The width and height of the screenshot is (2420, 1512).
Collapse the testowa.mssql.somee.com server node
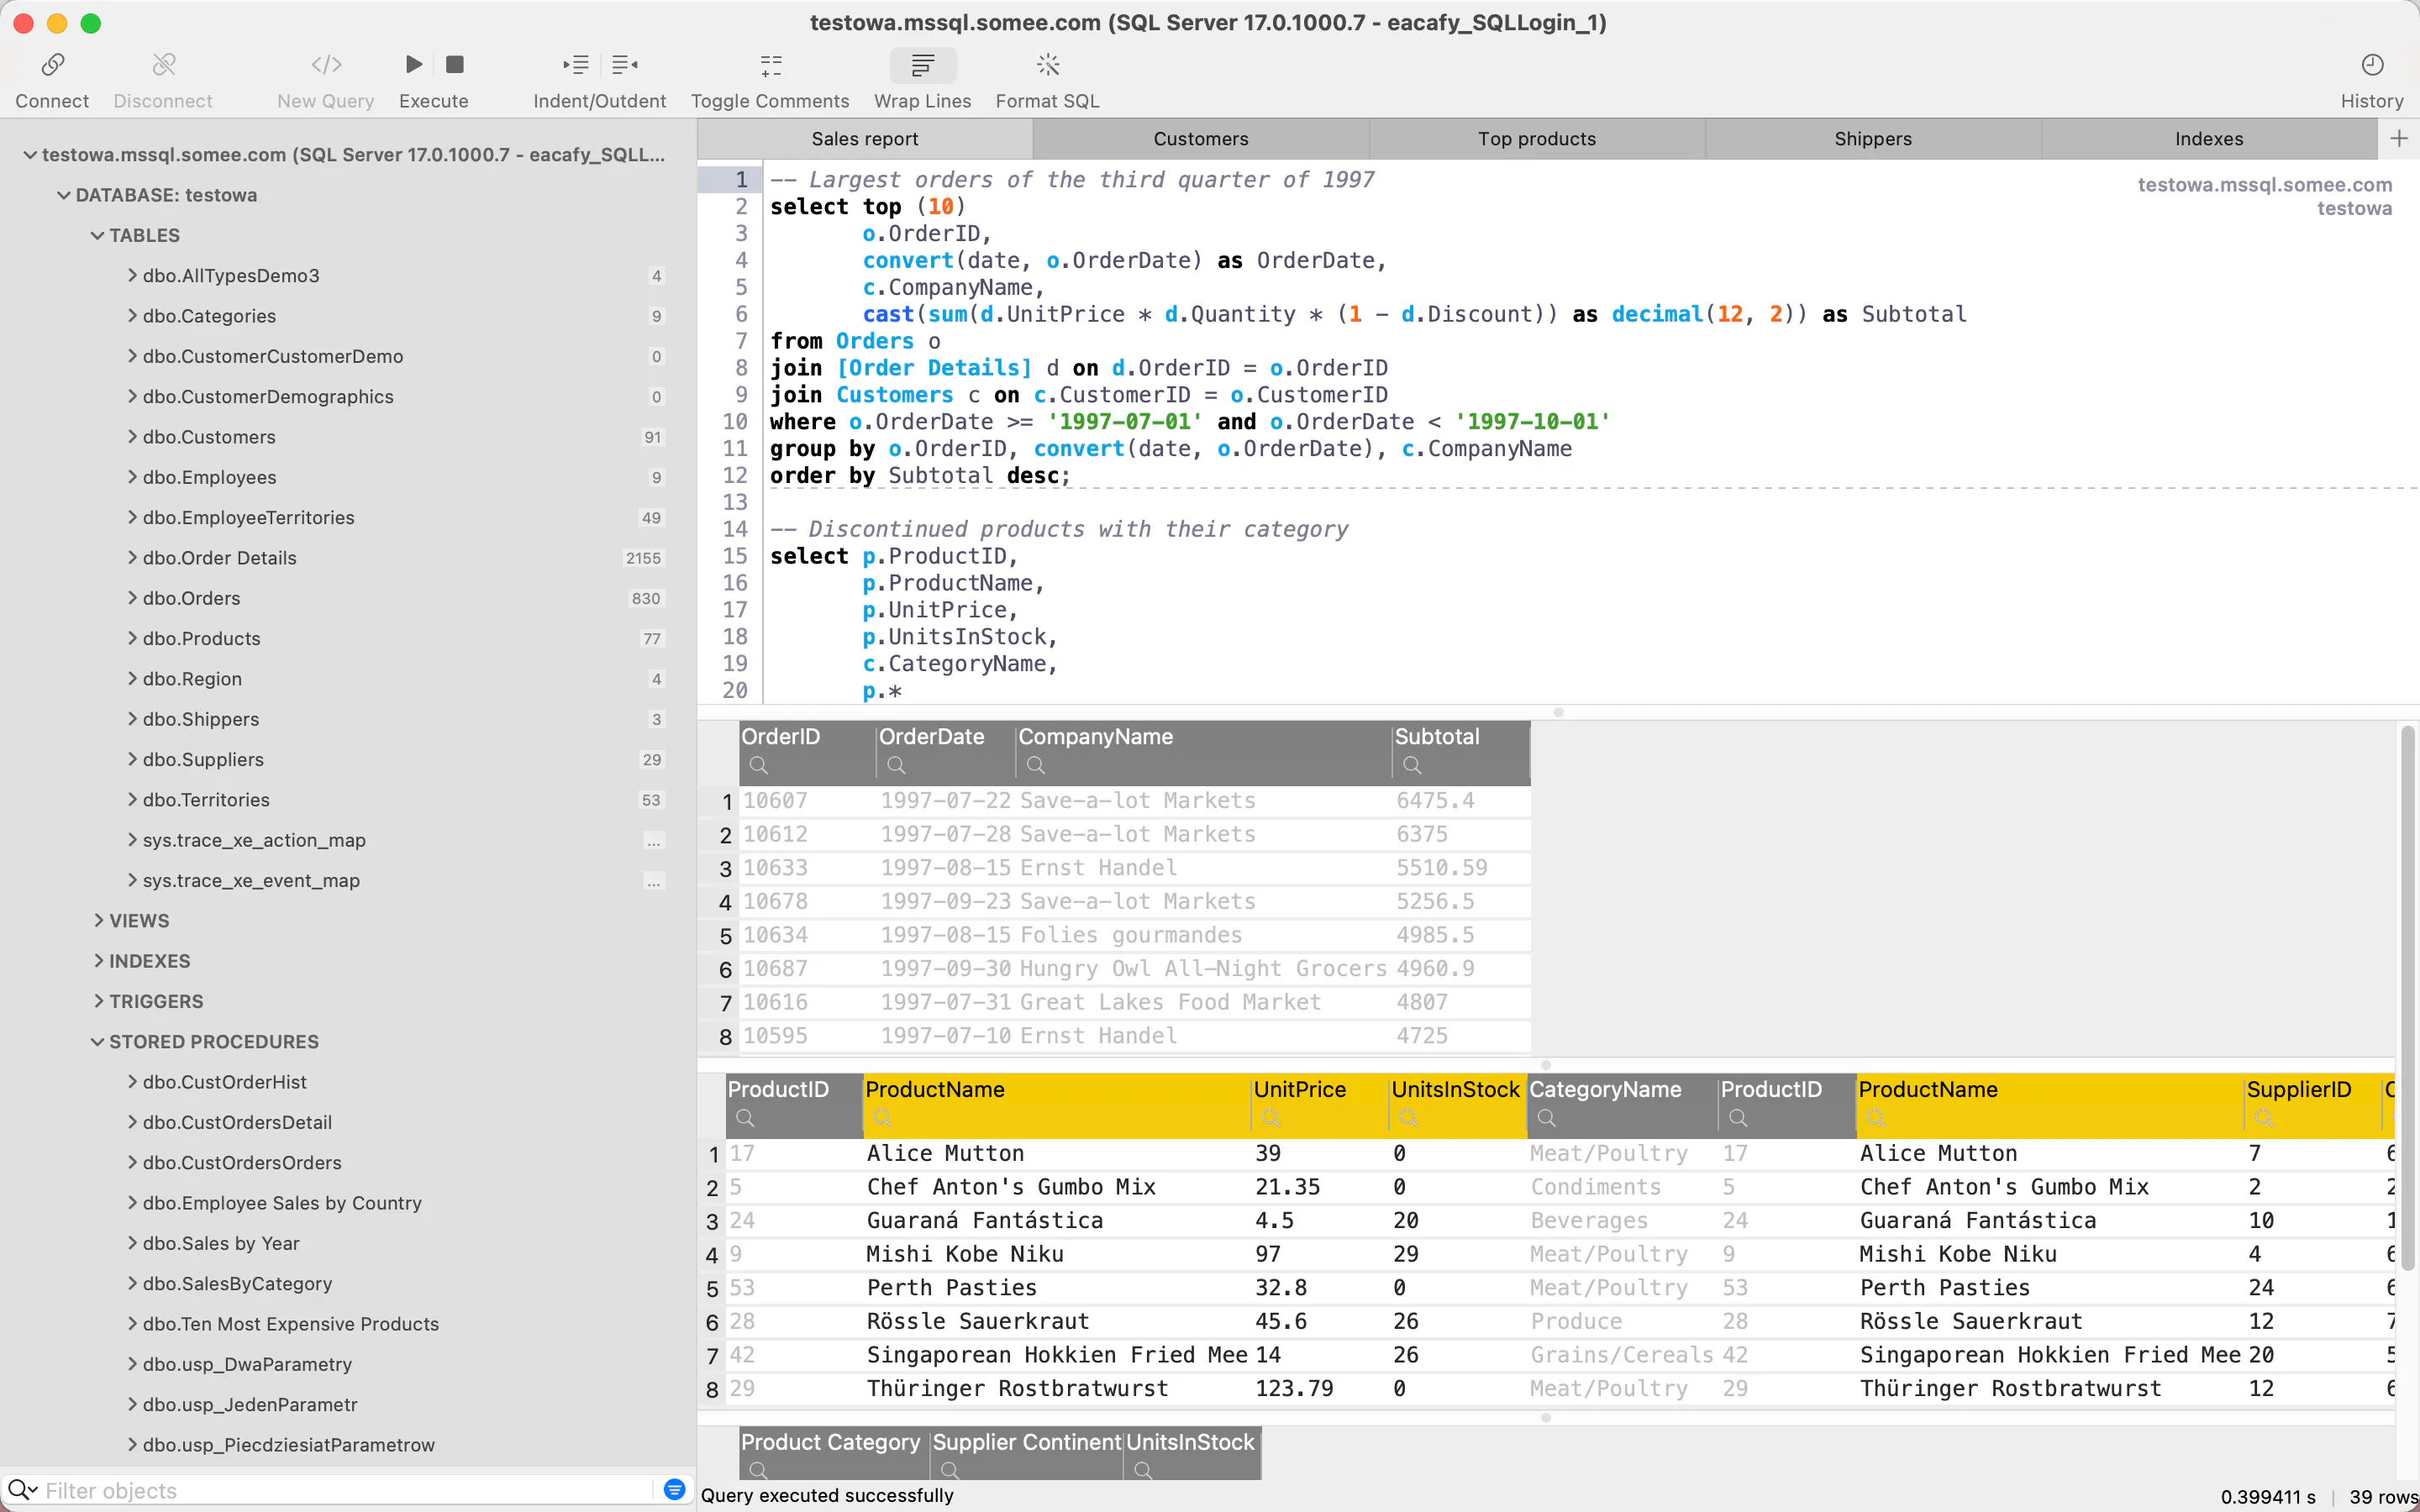tap(30, 155)
